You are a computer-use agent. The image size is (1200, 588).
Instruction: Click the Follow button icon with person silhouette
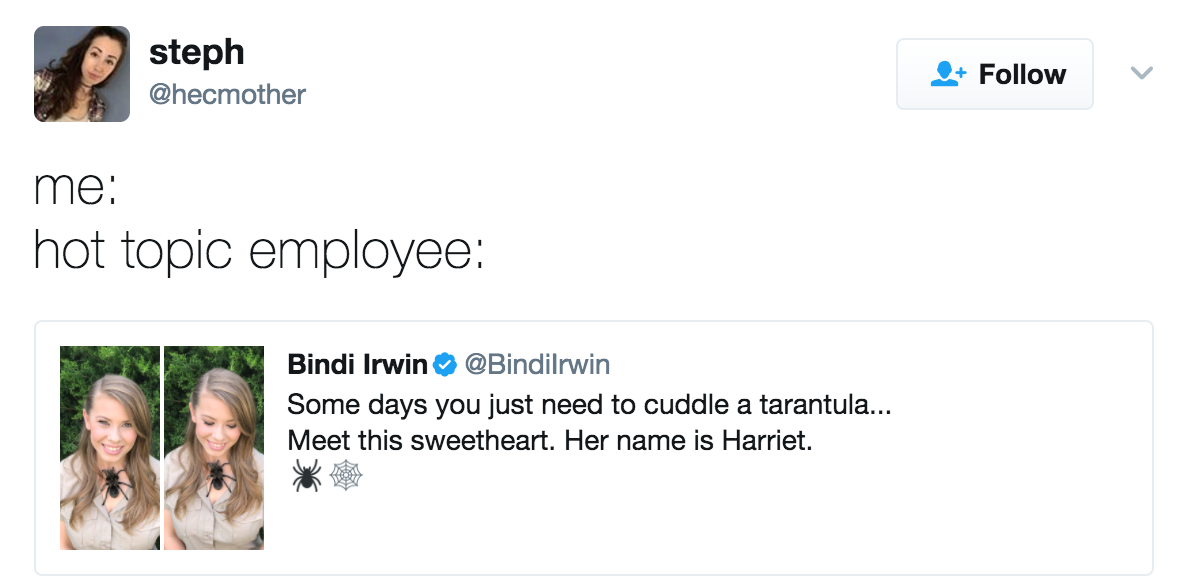[x=947, y=73]
